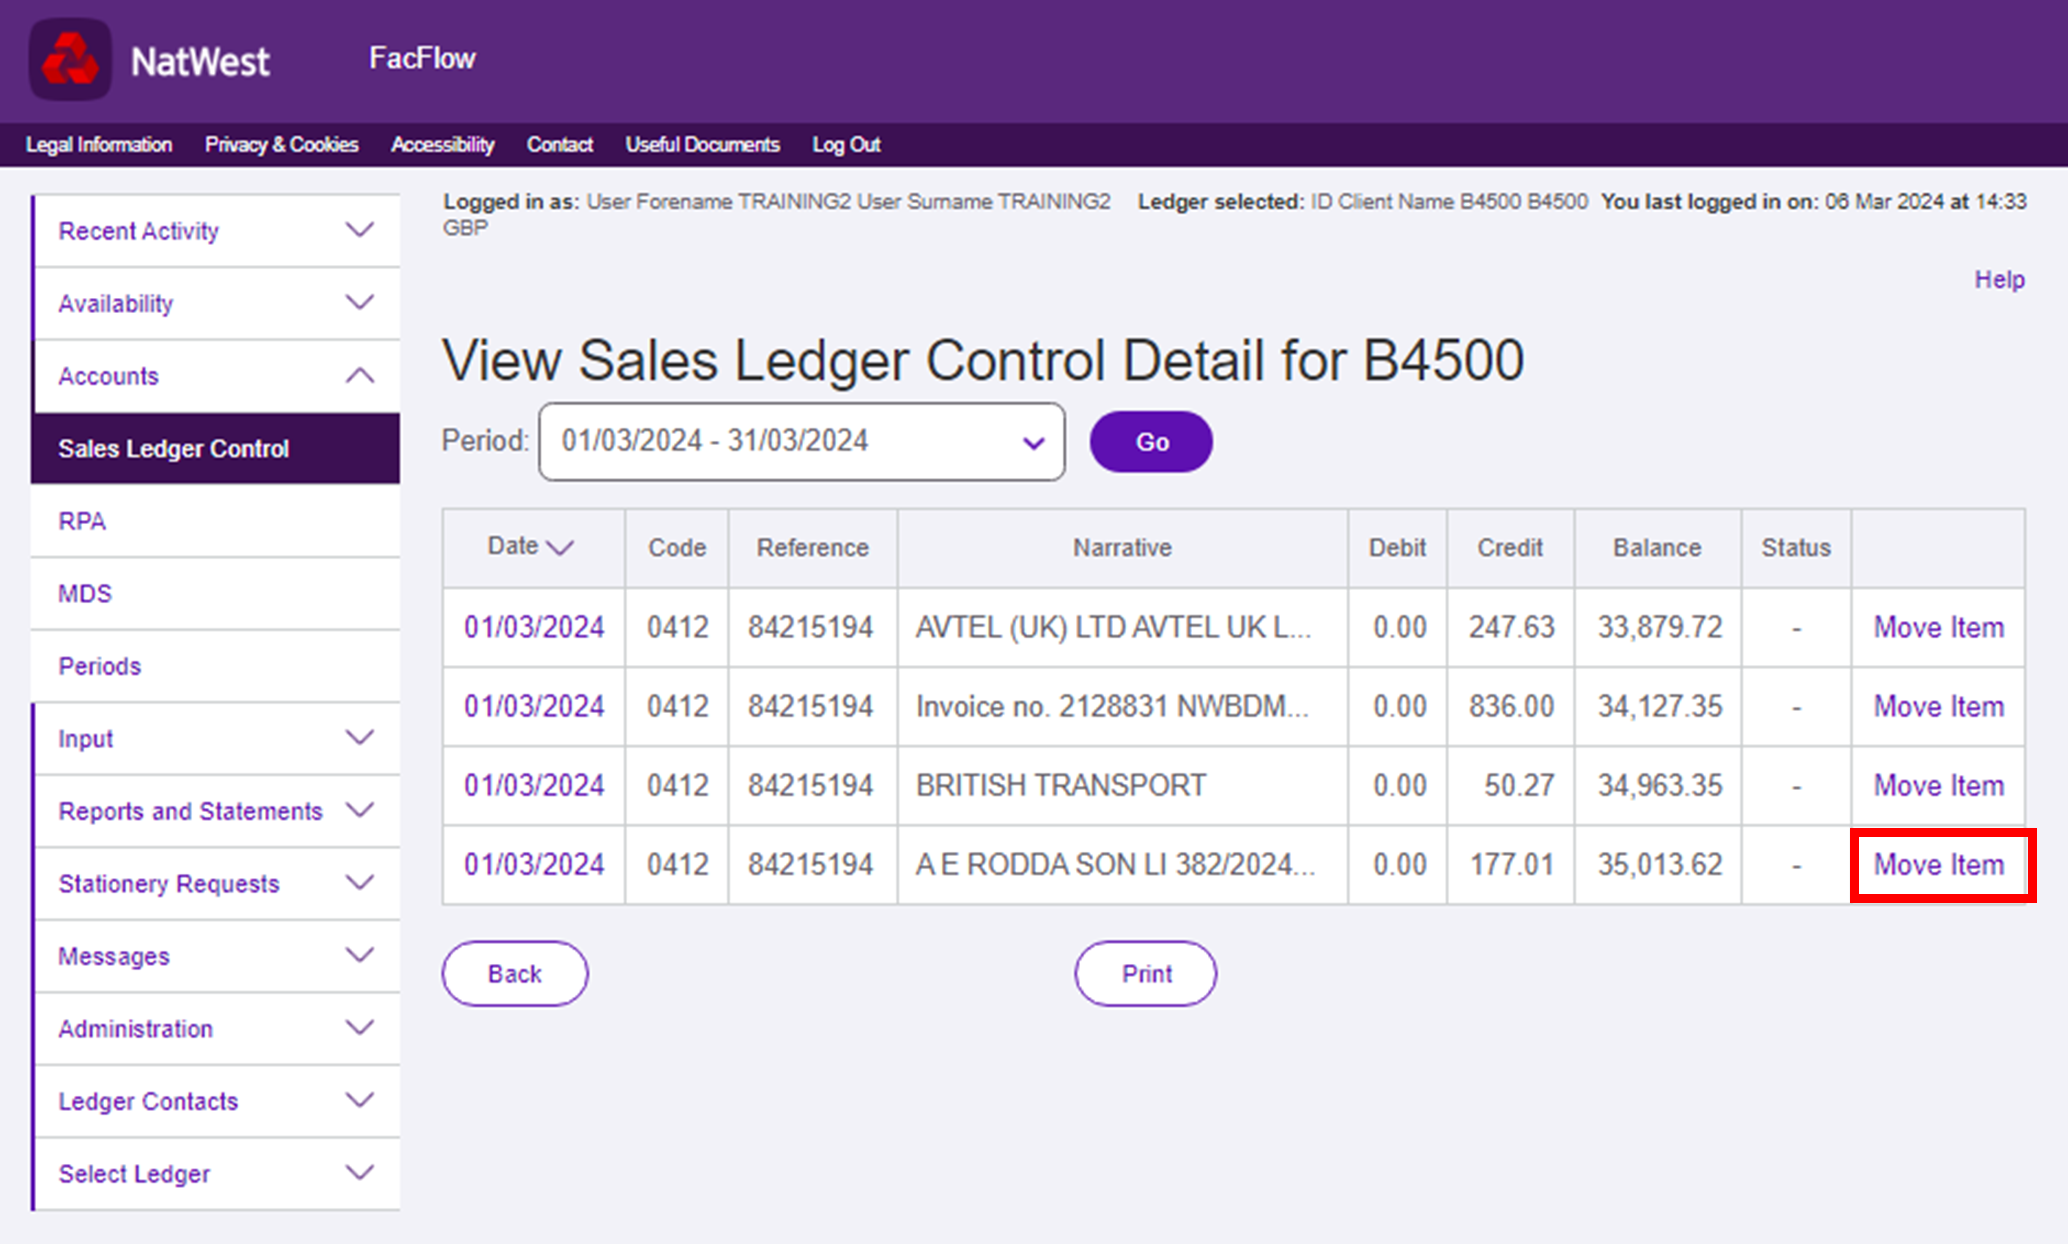Click Move Item for BRITISH TRANSPORT row
2068x1244 pixels.
click(x=1938, y=785)
